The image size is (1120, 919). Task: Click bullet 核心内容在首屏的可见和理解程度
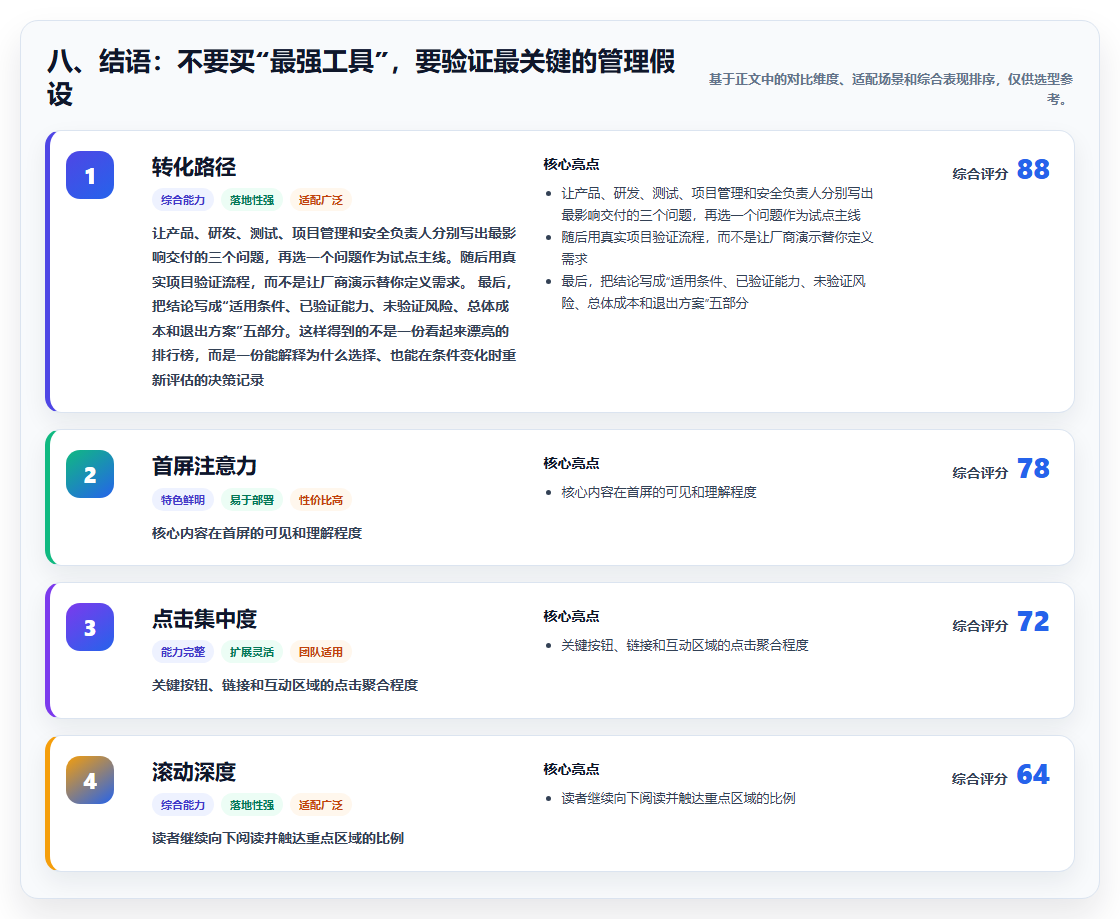[659, 492]
